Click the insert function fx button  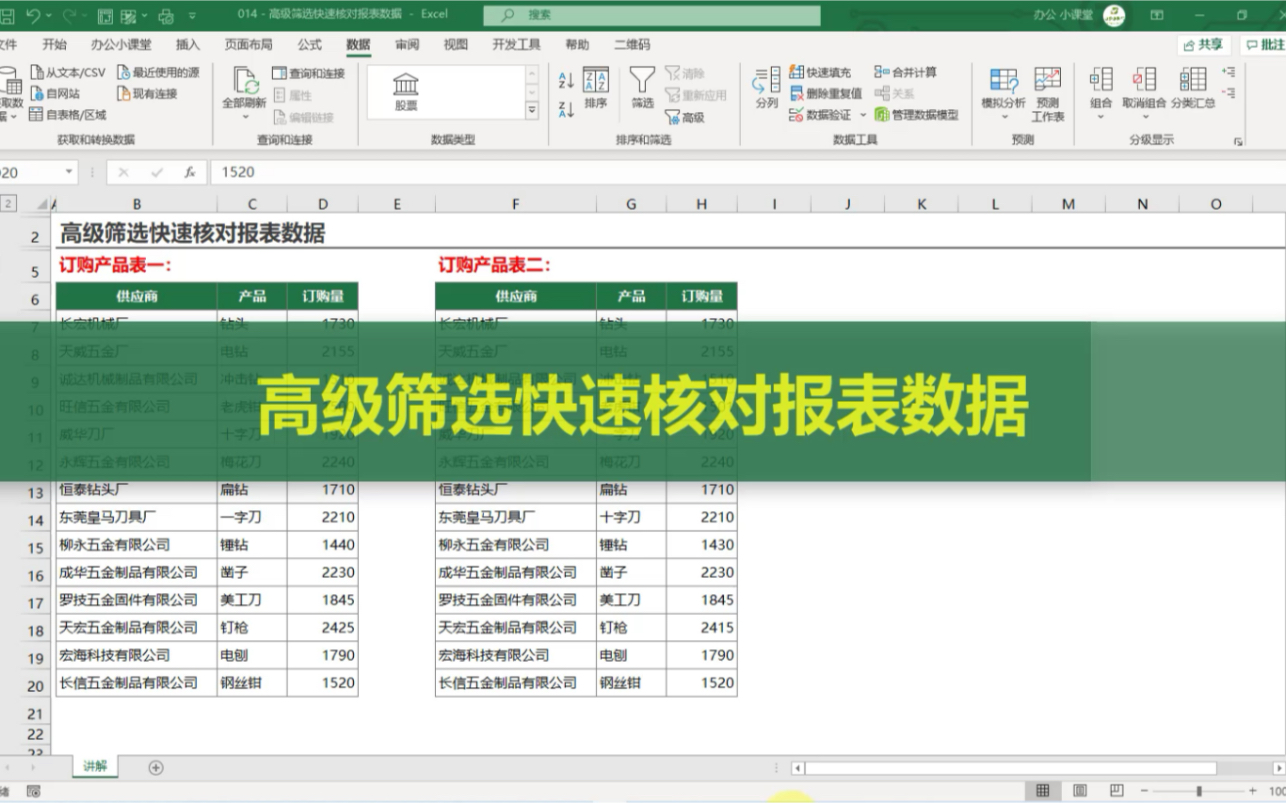190,172
